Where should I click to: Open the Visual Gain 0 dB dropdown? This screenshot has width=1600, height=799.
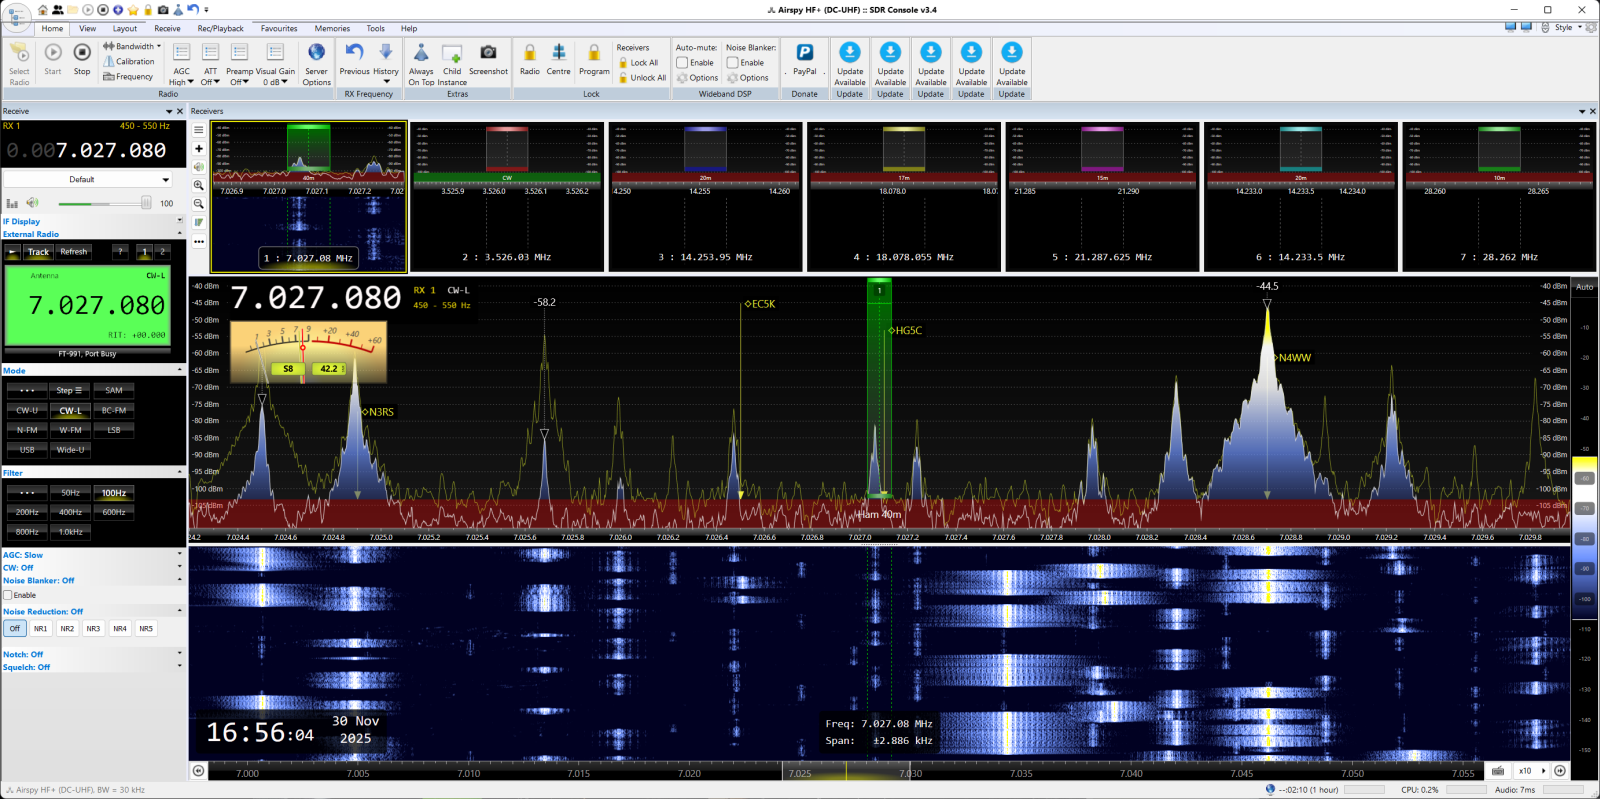[x=275, y=82]
